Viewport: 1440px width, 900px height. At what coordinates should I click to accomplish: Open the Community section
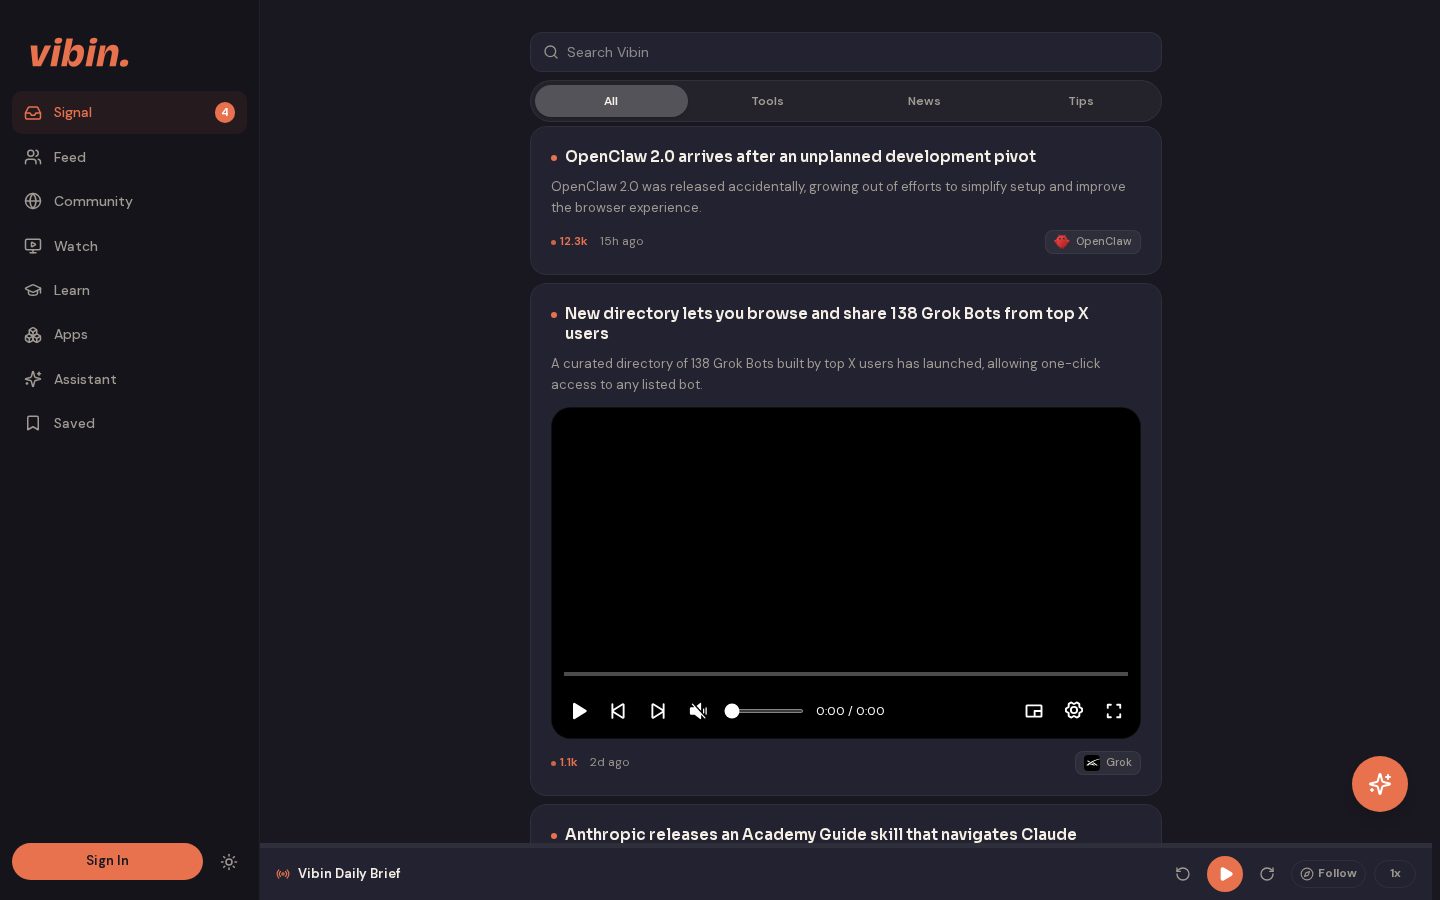(x=129, y=201)
